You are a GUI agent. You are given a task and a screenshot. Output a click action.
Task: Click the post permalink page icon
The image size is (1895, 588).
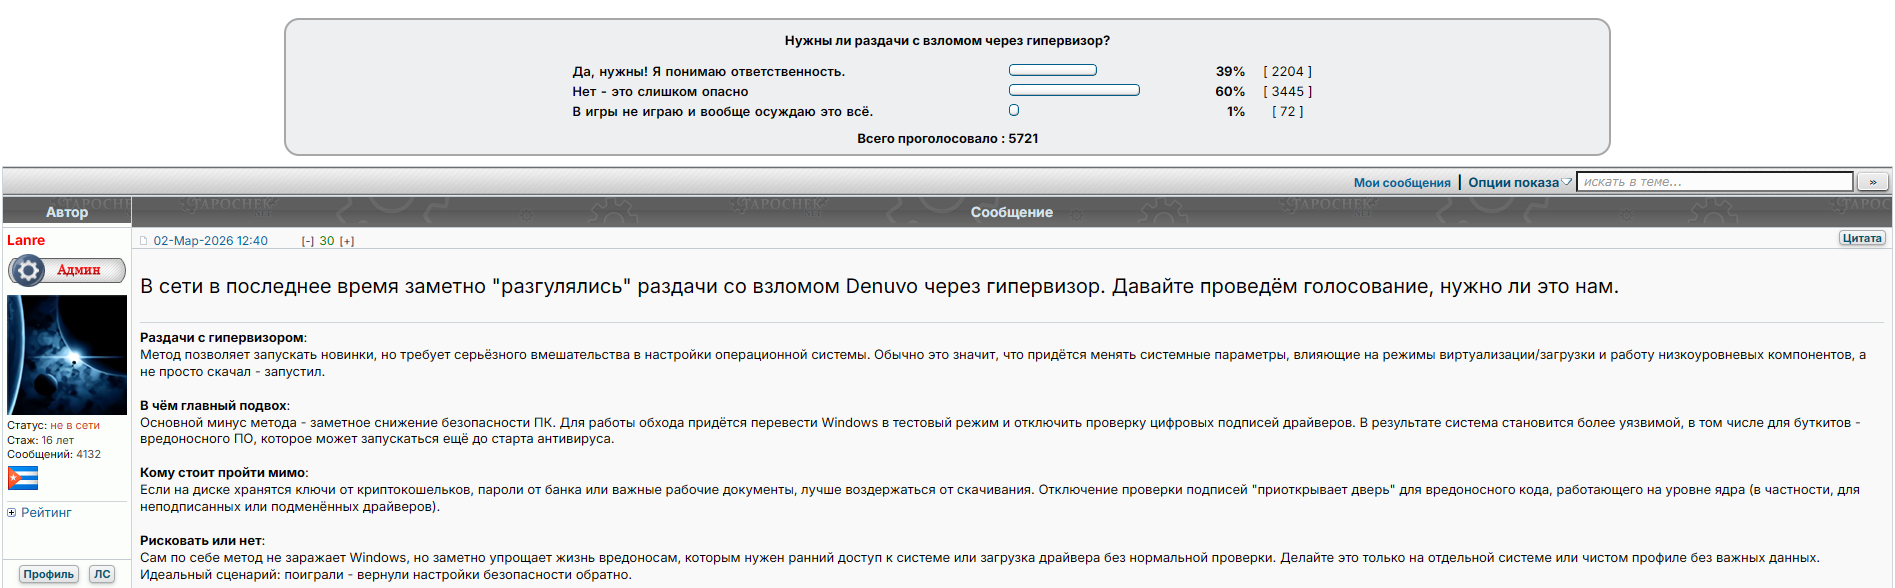click(x=143, y=241)
